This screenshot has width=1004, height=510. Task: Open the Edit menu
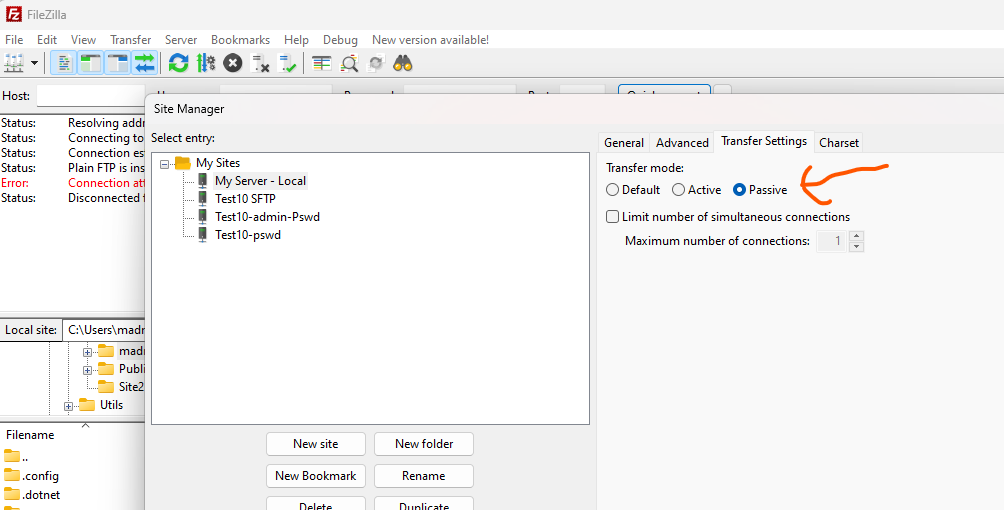pyautogui.click(x=47, y=40)
